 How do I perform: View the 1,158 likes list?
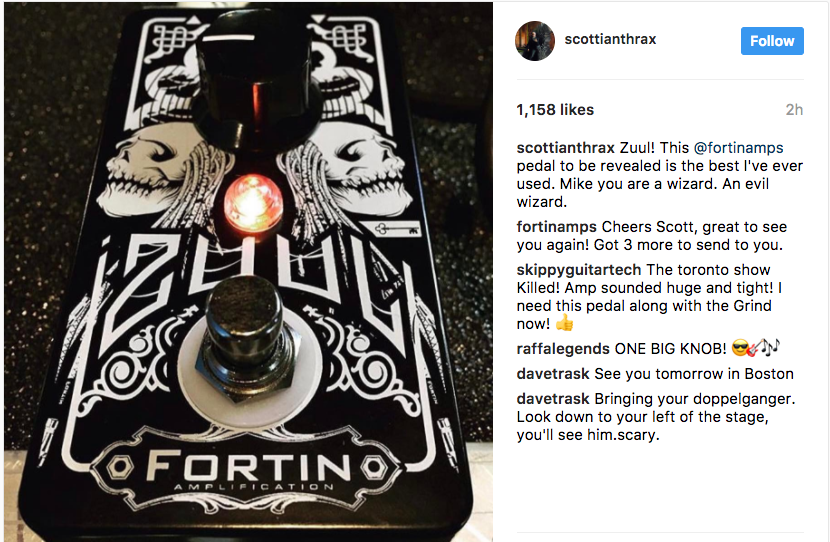(x=555, y=110)
